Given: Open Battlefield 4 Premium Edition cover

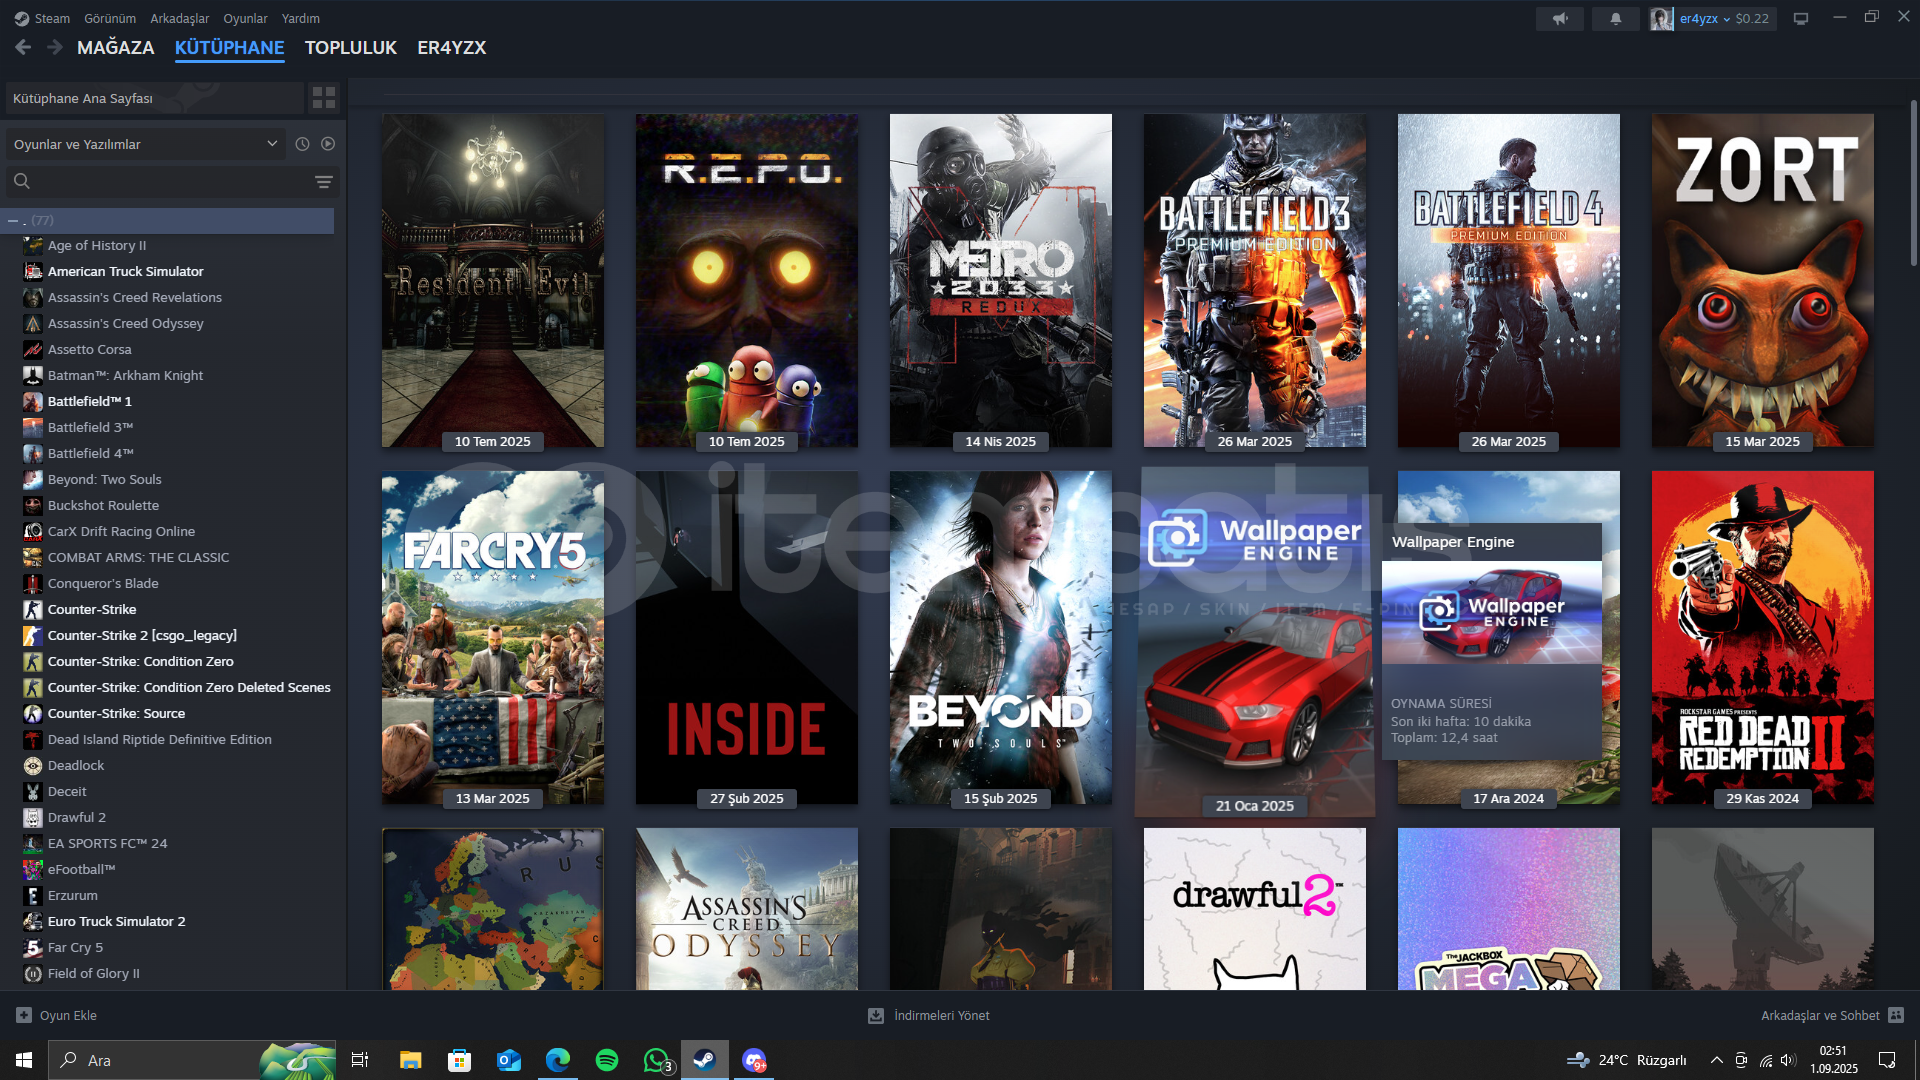Looking at the screenshot, I should 1508,280.
